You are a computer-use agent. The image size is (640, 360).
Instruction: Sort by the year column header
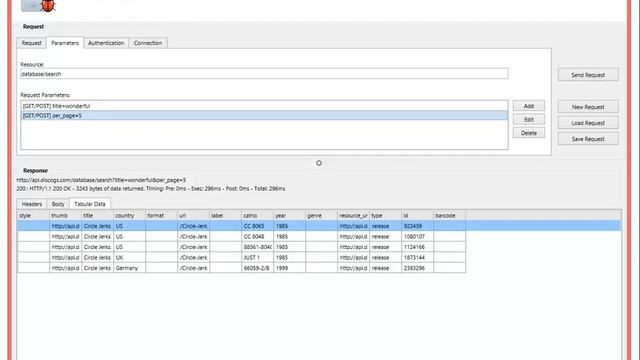click(x=289, y=215)
